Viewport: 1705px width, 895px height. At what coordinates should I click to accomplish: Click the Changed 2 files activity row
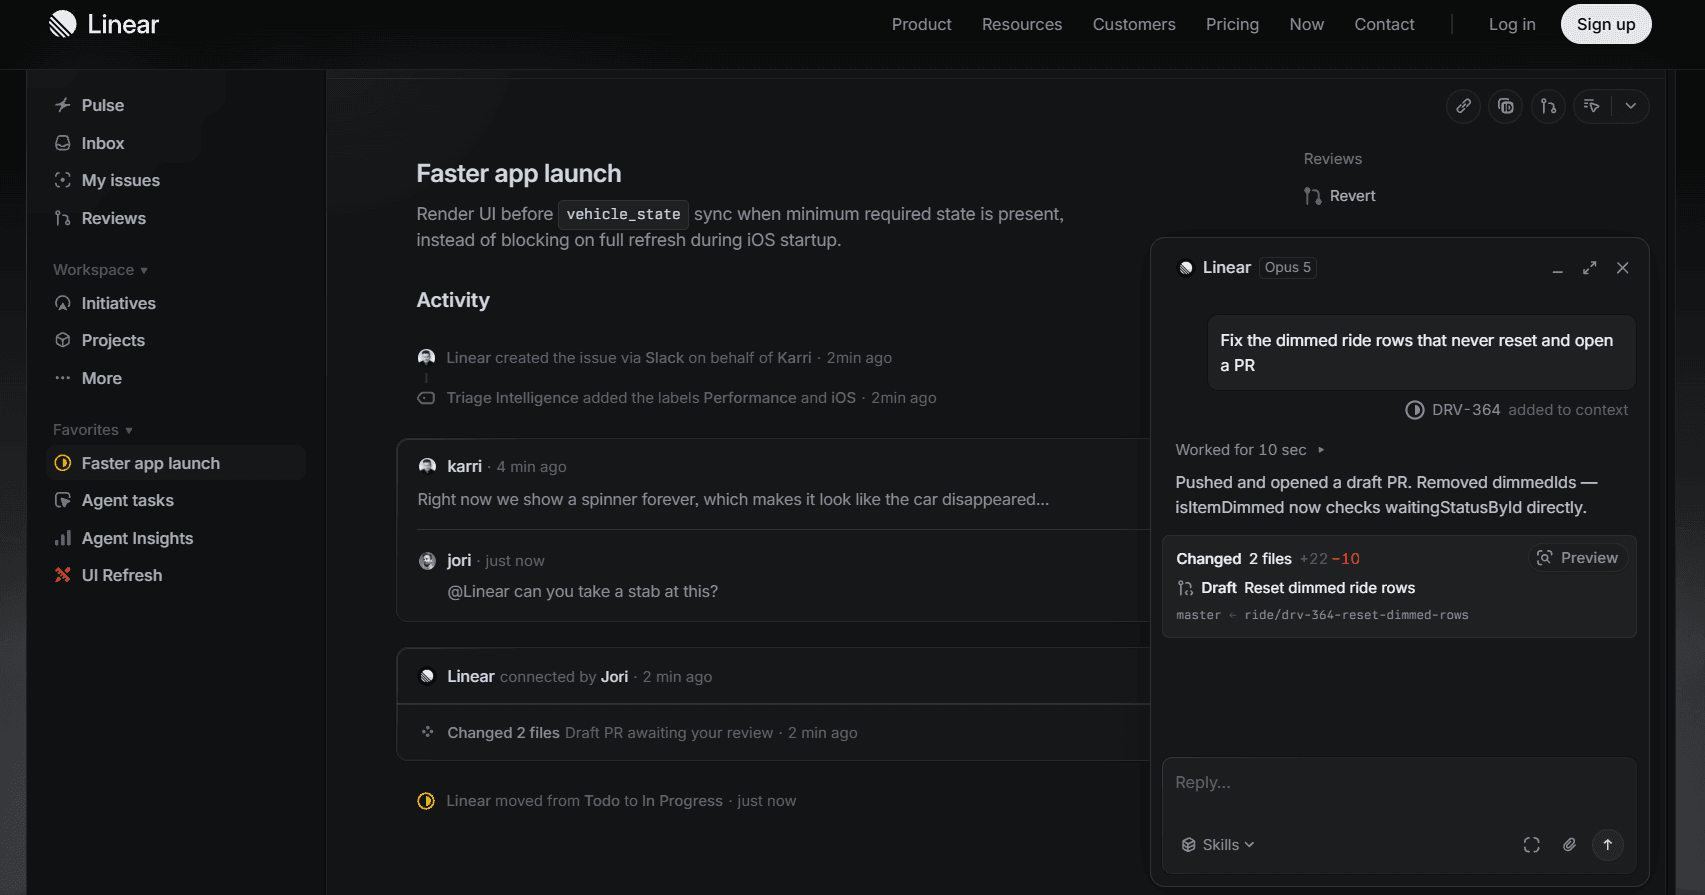tap(774, 733)
